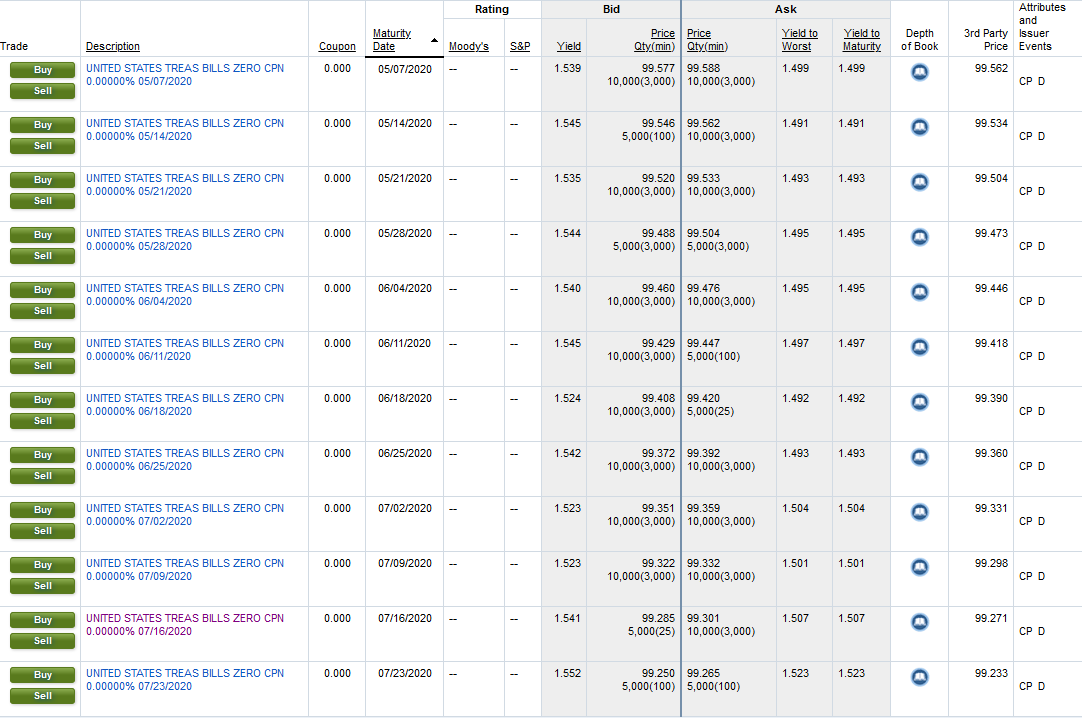
Task: Select ask price 99.392
Action: (703, 453)
